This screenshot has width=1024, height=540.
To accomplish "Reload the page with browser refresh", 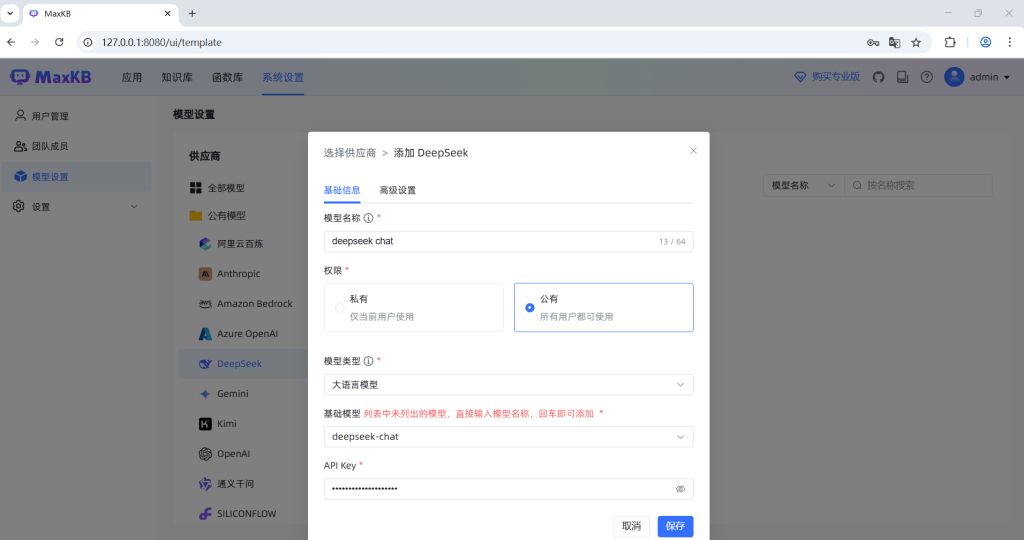I will 59,42.
